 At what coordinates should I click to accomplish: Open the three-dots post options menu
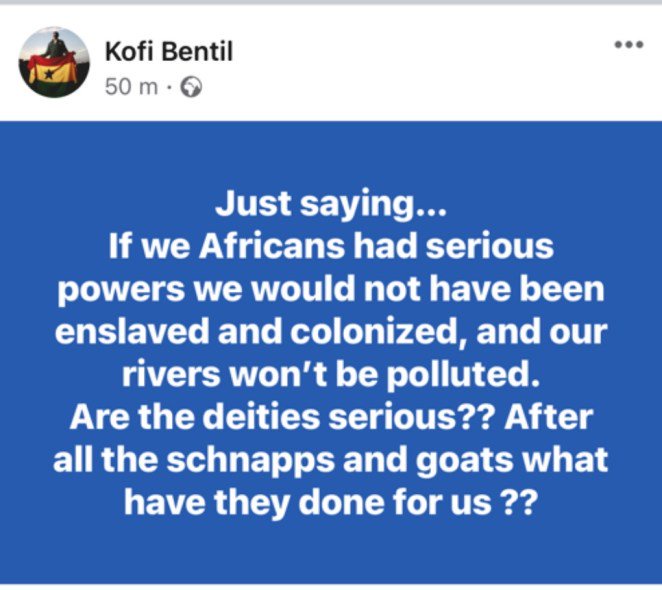click(x=628, y=47)
